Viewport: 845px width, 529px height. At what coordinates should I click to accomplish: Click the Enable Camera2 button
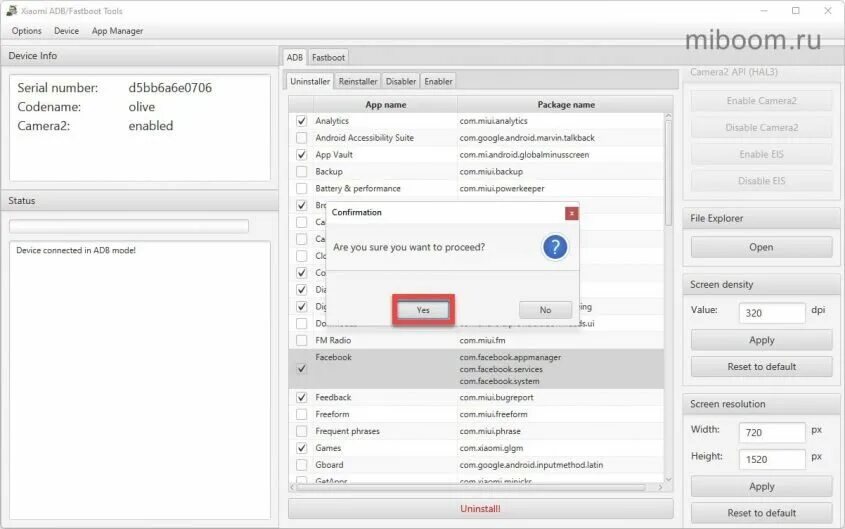click(x=761, y=101)
